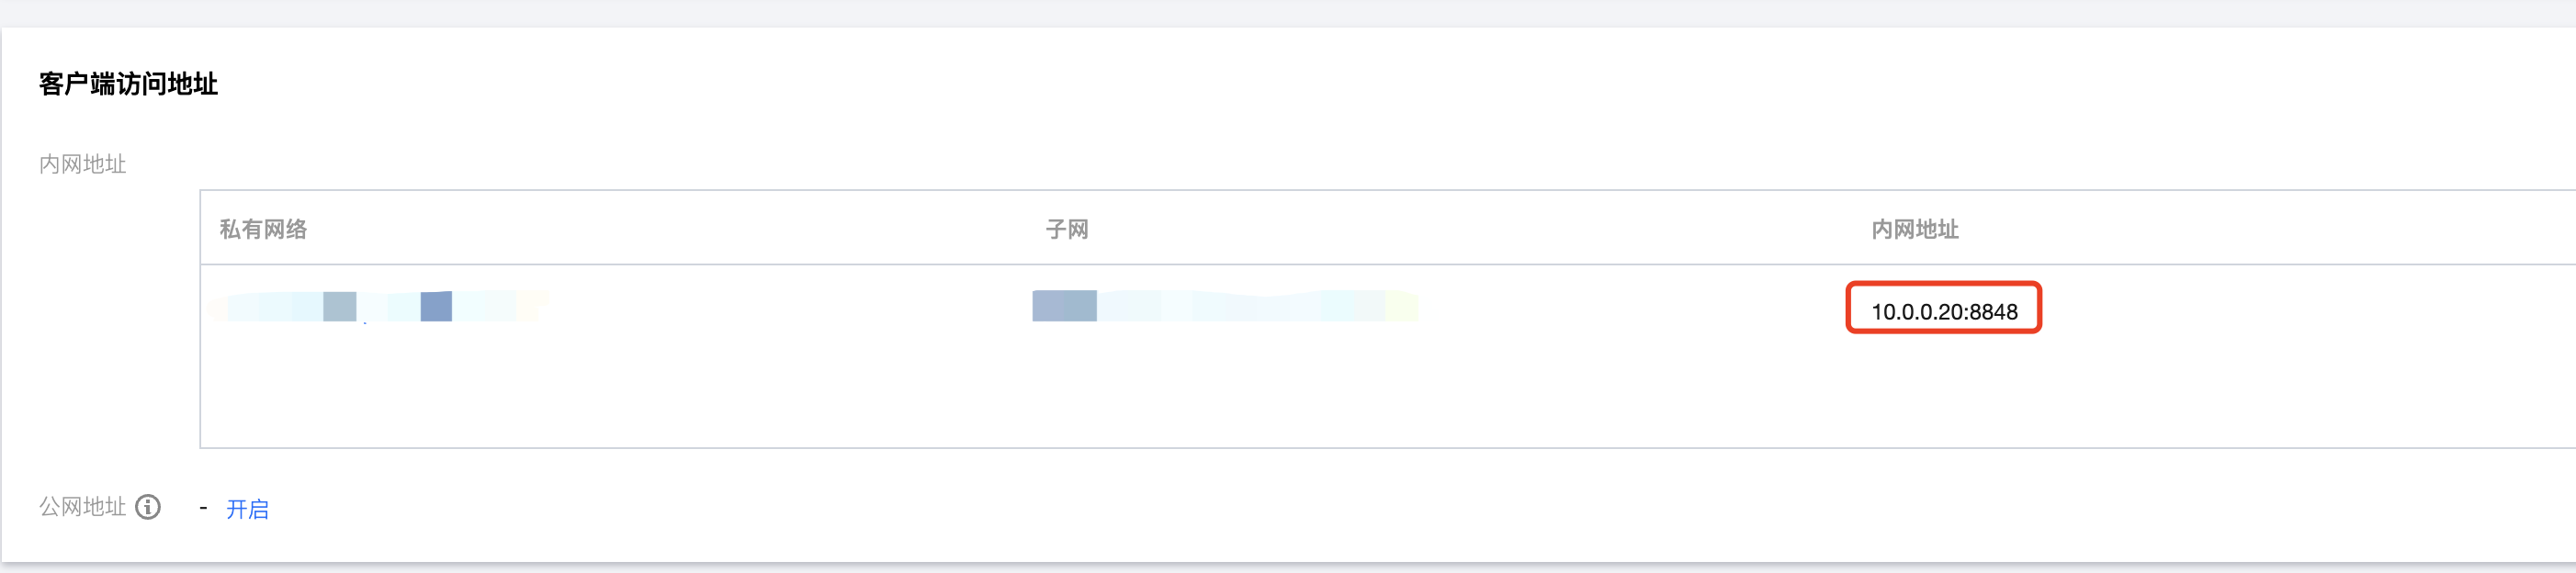Click the gray-blue block starting the subnet cell

pyautogui.click(x=1064, y=305)
